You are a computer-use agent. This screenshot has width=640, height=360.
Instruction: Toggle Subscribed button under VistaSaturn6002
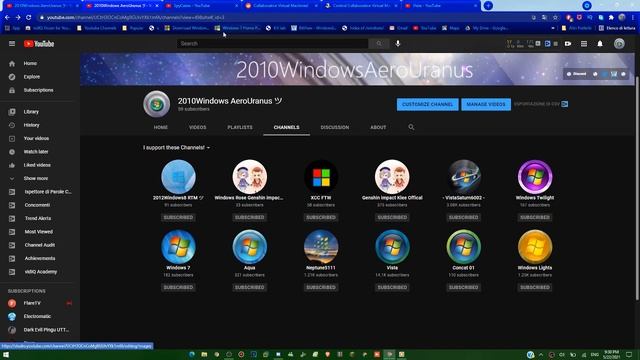coord(463,218)
